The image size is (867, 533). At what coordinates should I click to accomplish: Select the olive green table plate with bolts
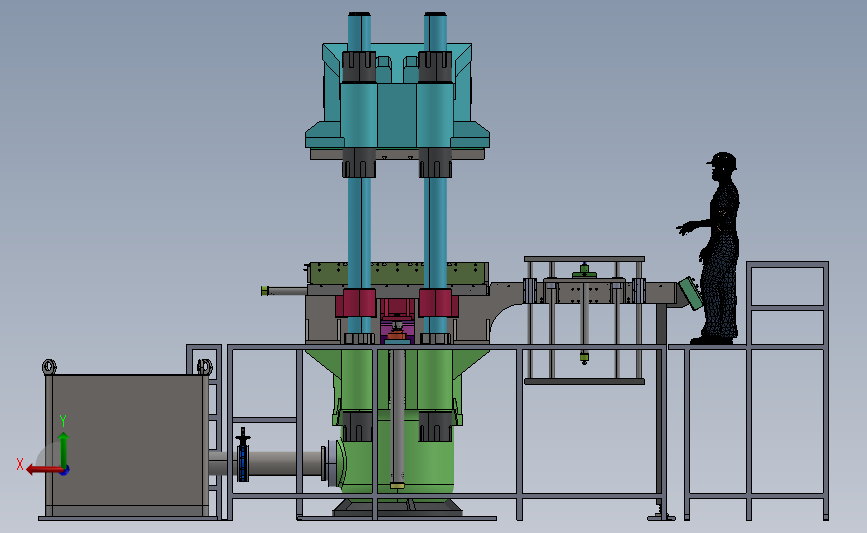coord(398,274)
